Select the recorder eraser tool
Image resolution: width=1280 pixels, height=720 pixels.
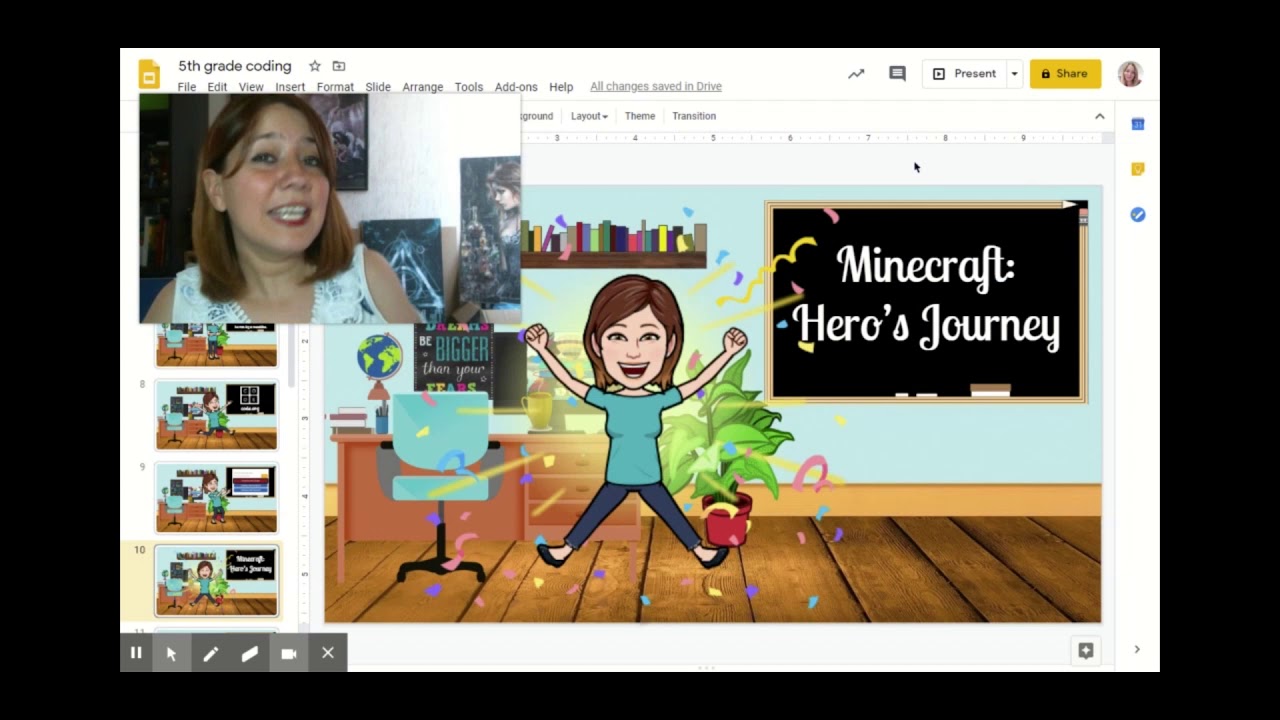[x=249, y=653]
